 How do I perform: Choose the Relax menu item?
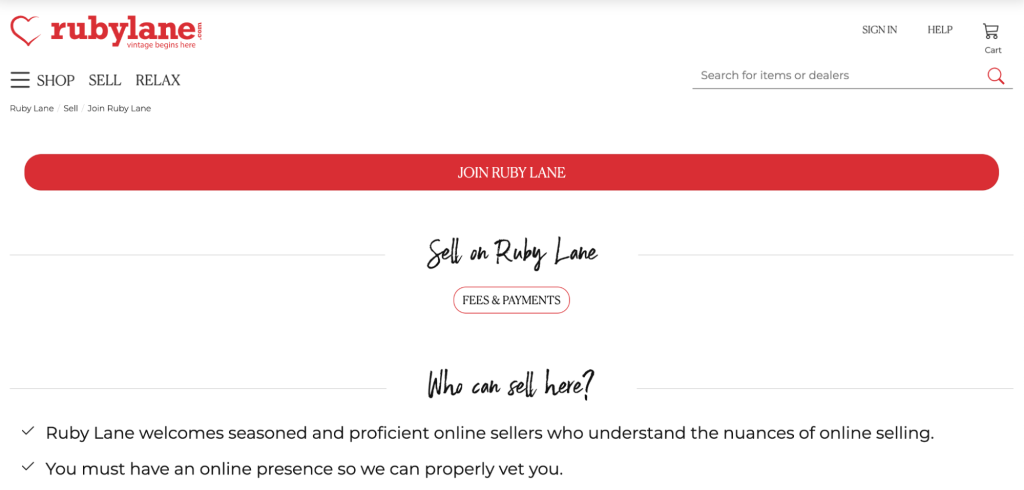coord(158,80)
